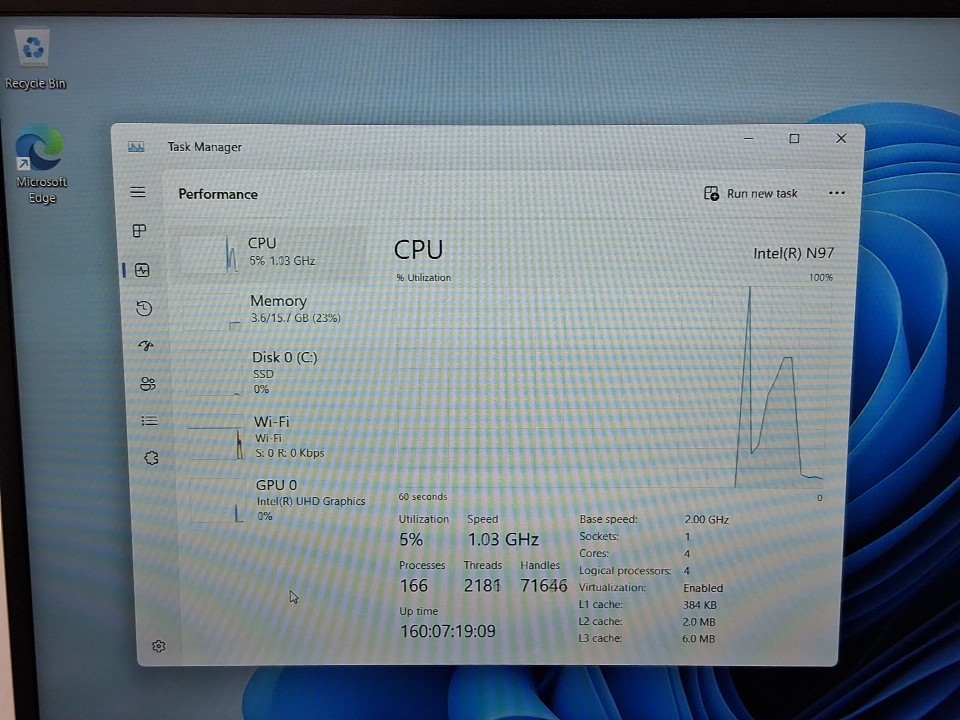Go to the Startup apps icon

point(146,346)
